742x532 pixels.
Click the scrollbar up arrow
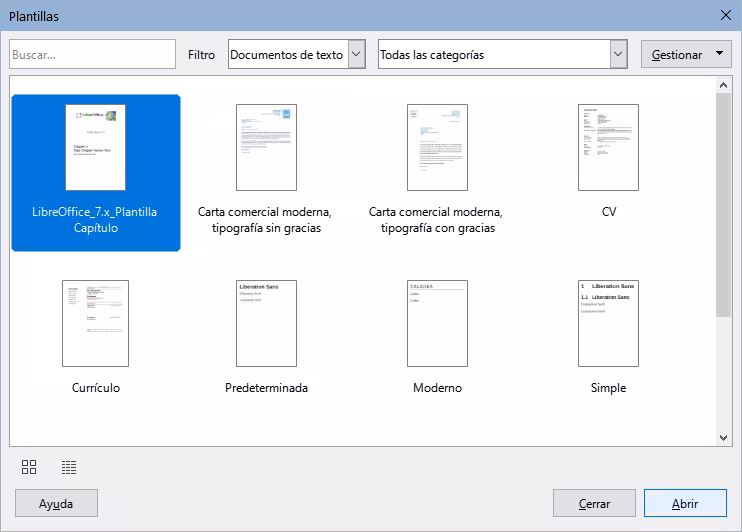[723, 85]
